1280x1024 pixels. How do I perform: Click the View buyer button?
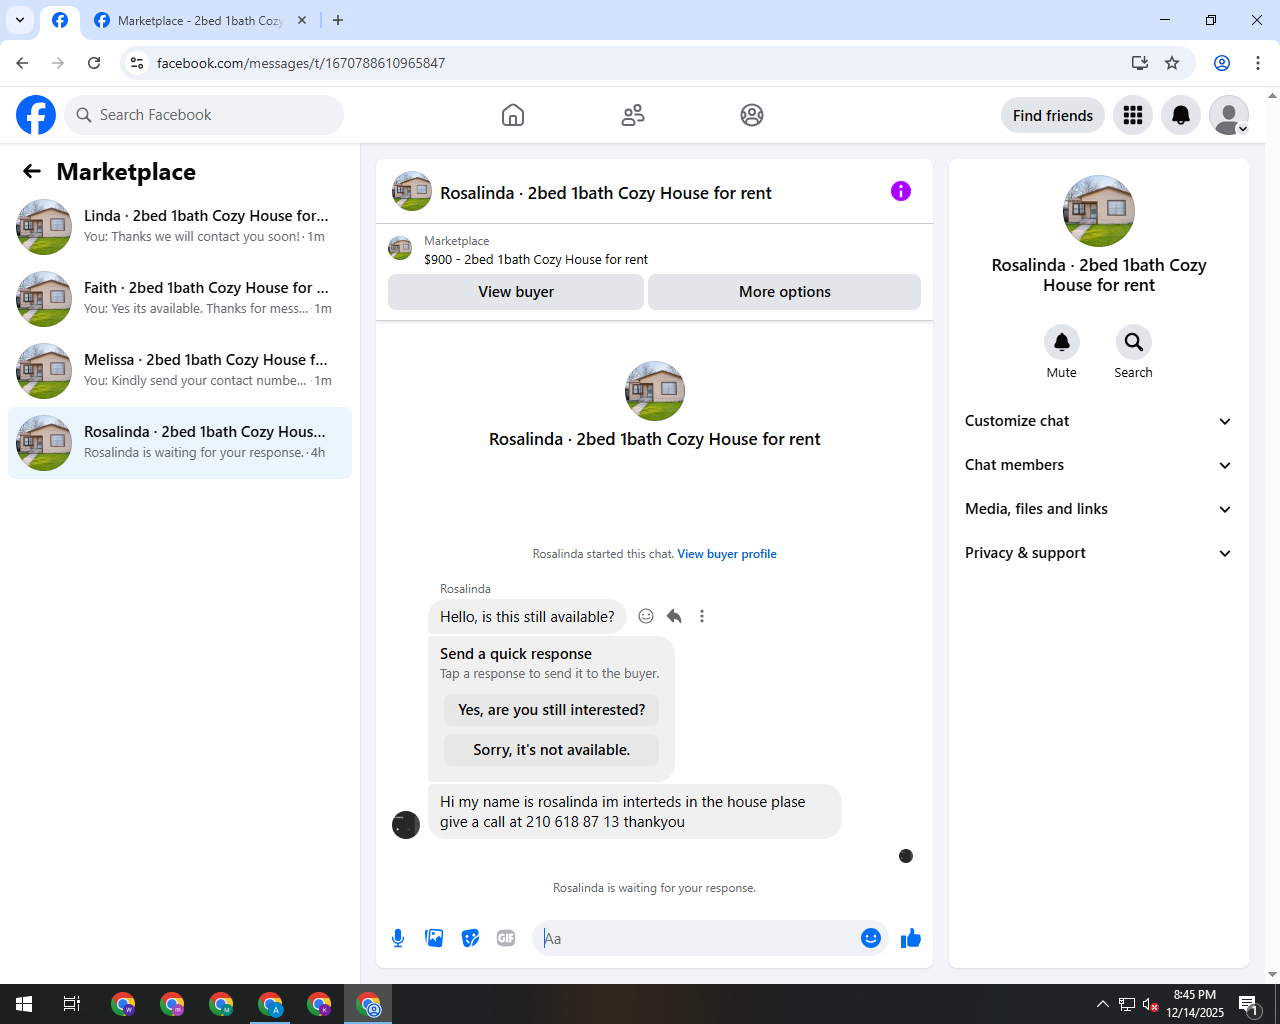coord(516,292)
